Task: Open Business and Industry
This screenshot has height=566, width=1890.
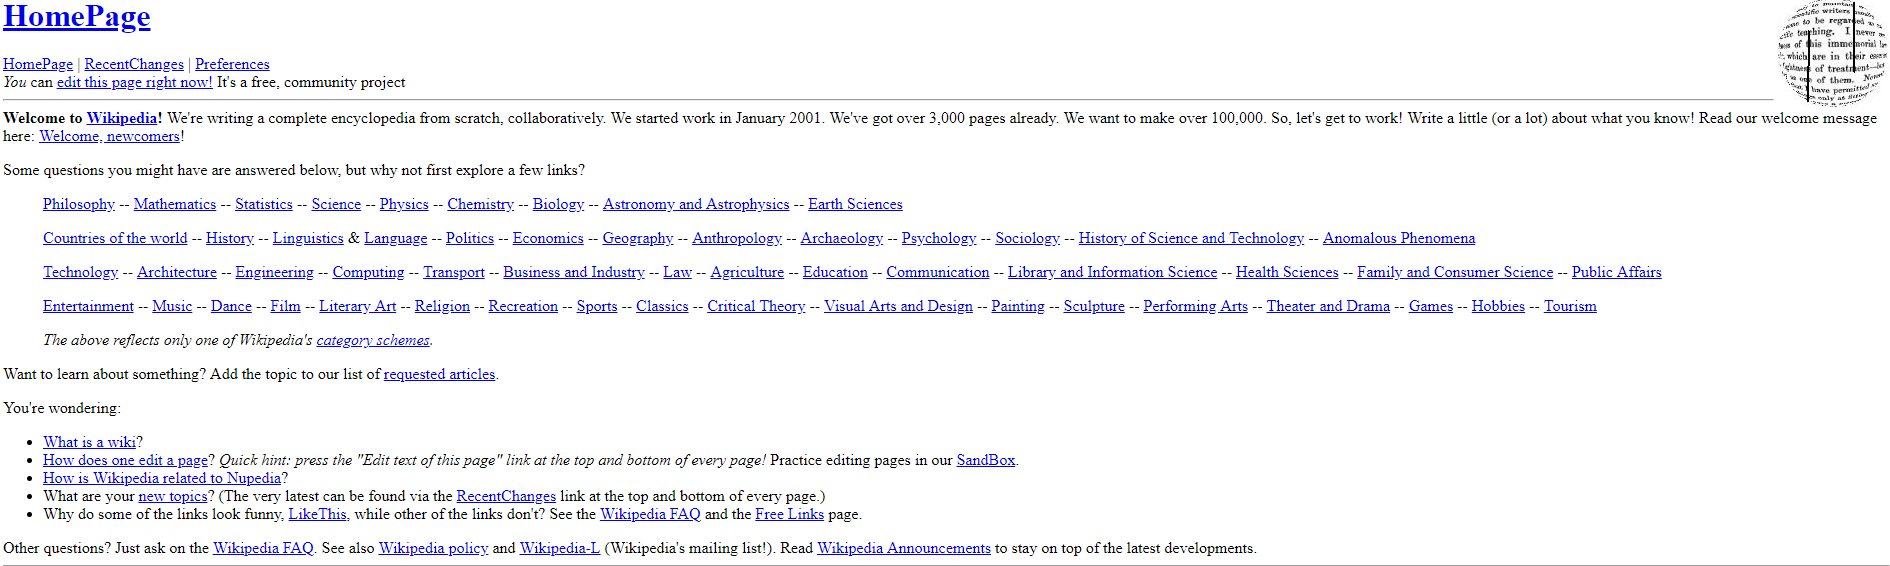Action: [x=574, y=272]
